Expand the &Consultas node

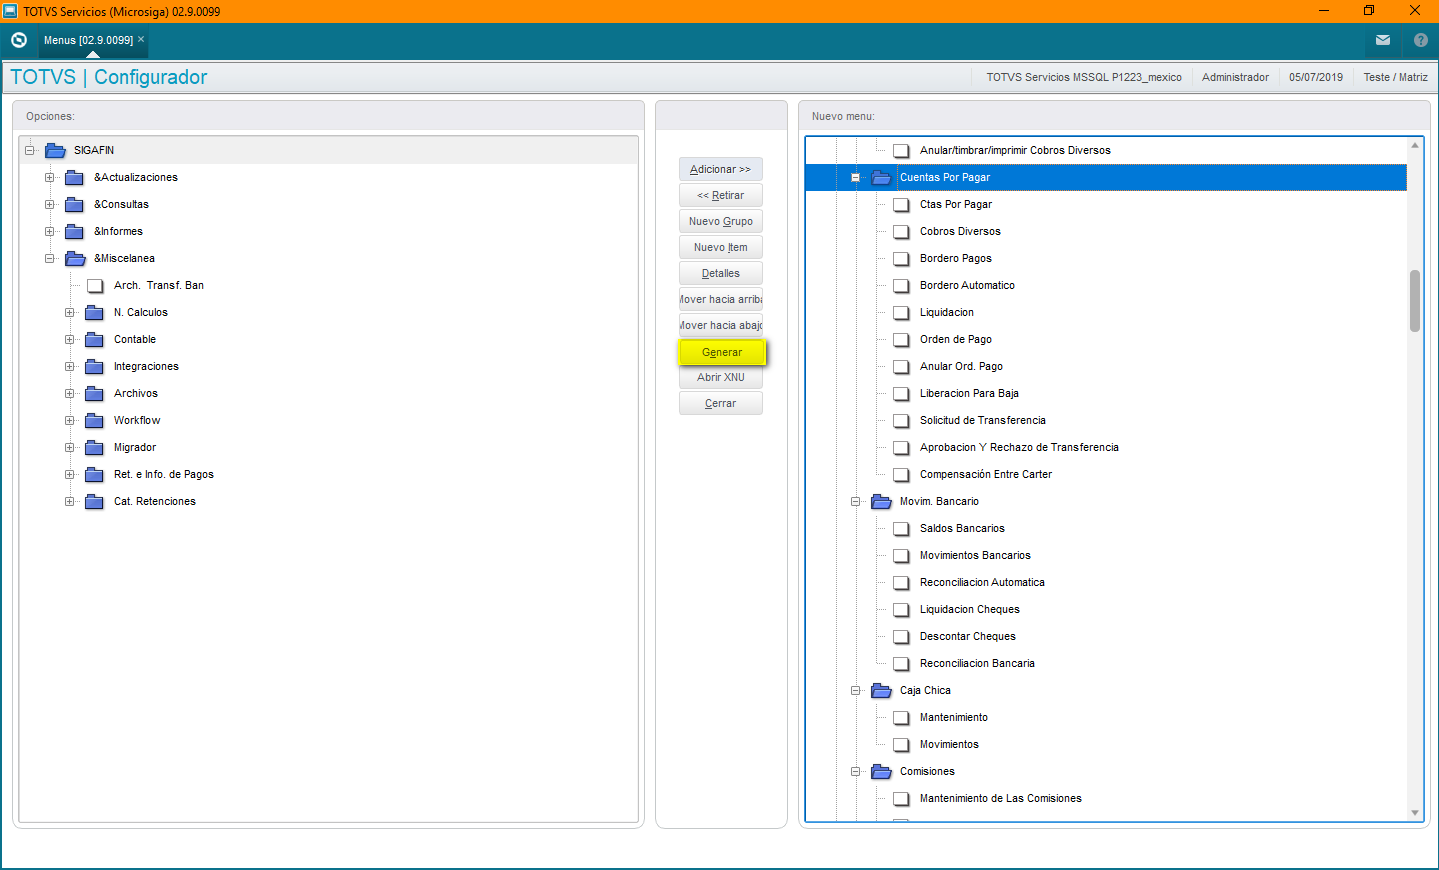tap(49, 204)
